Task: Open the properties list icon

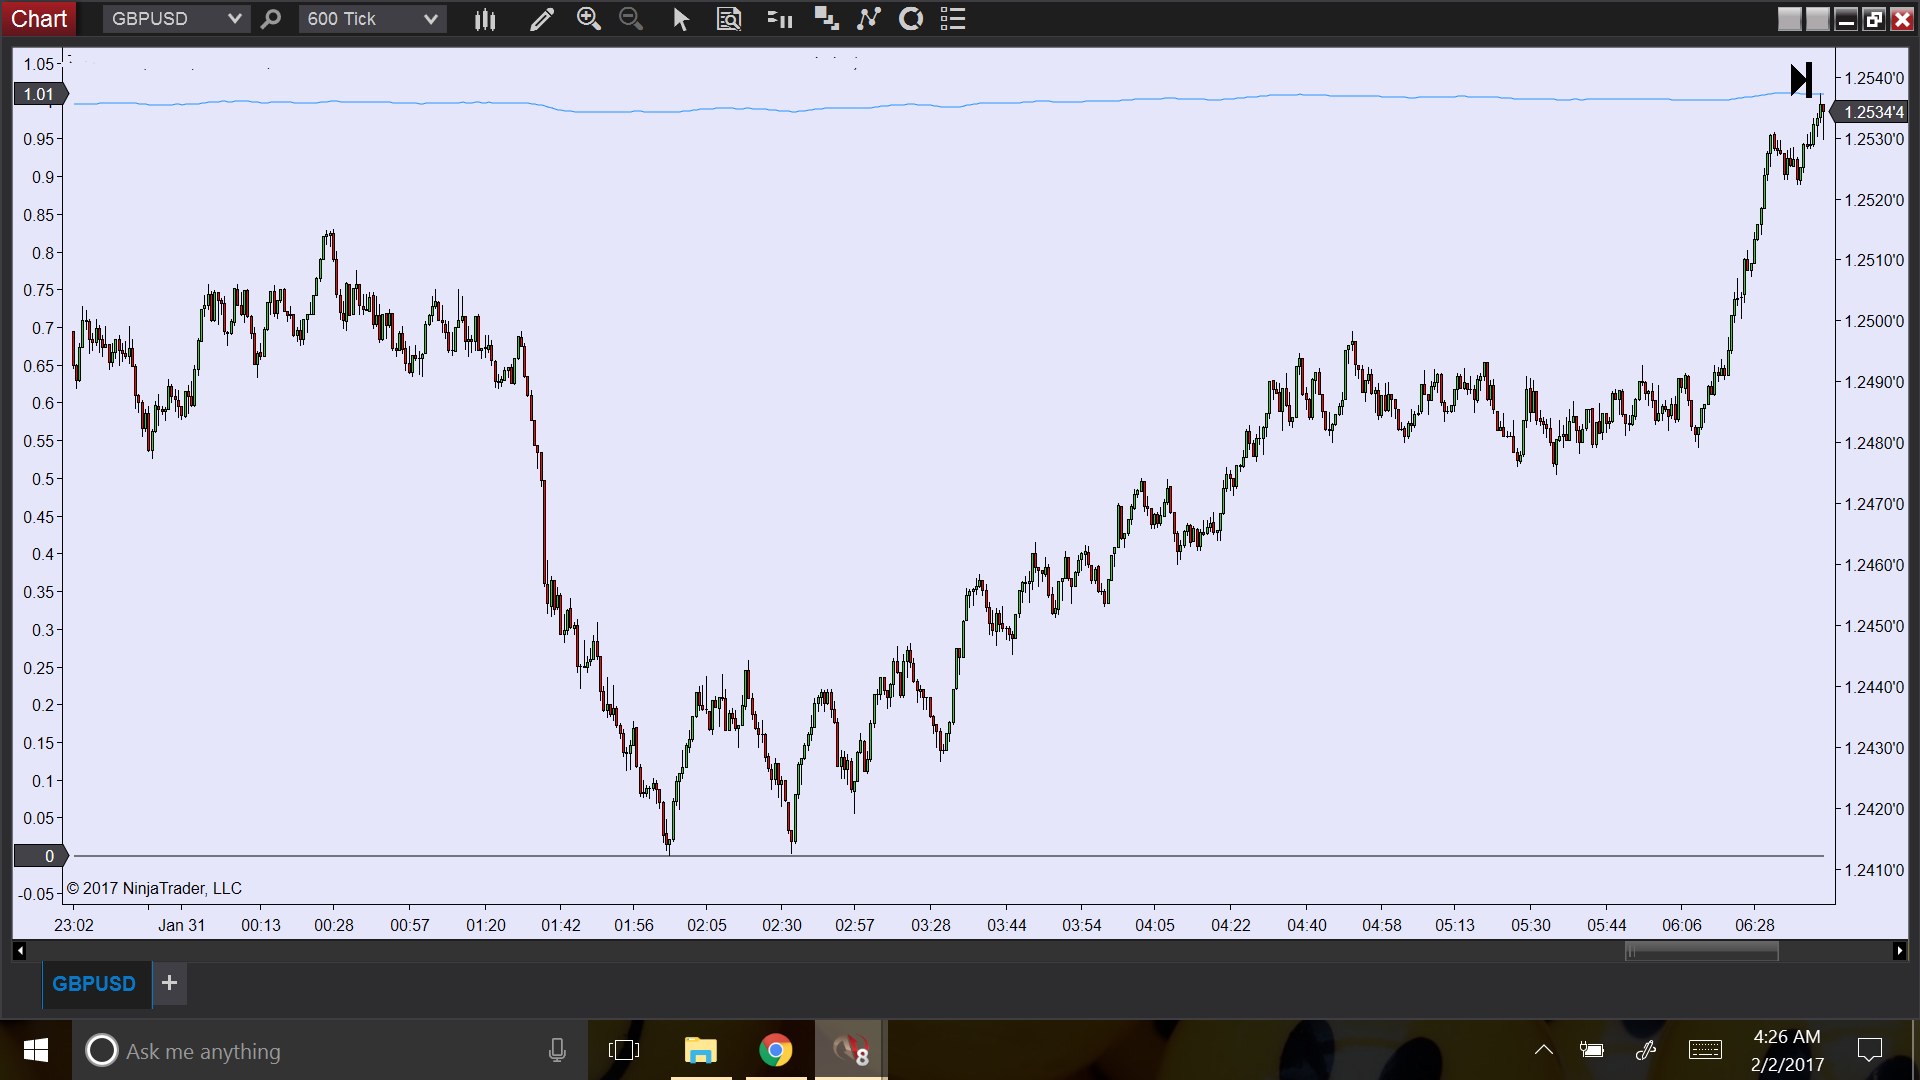Action: pyautogui.click(x=953, y=19)
